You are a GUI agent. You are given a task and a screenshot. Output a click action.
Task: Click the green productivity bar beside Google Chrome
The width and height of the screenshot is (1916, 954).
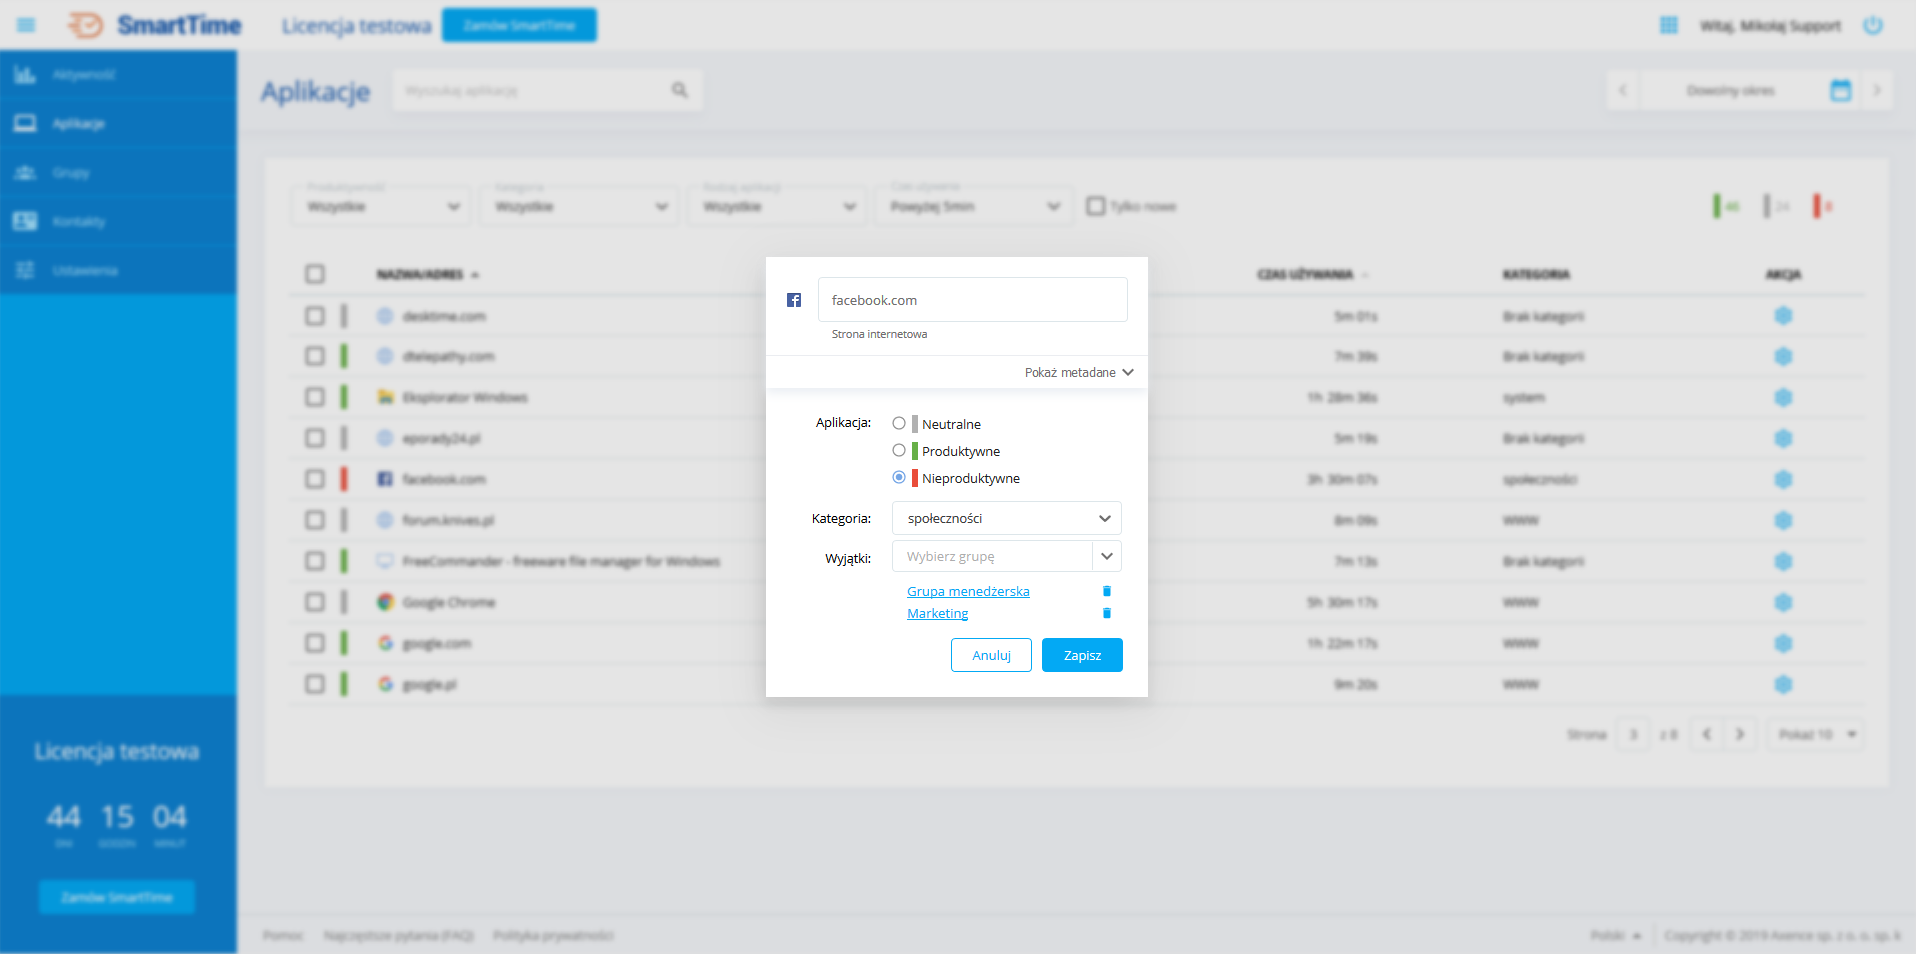click(x=345, y=602)
